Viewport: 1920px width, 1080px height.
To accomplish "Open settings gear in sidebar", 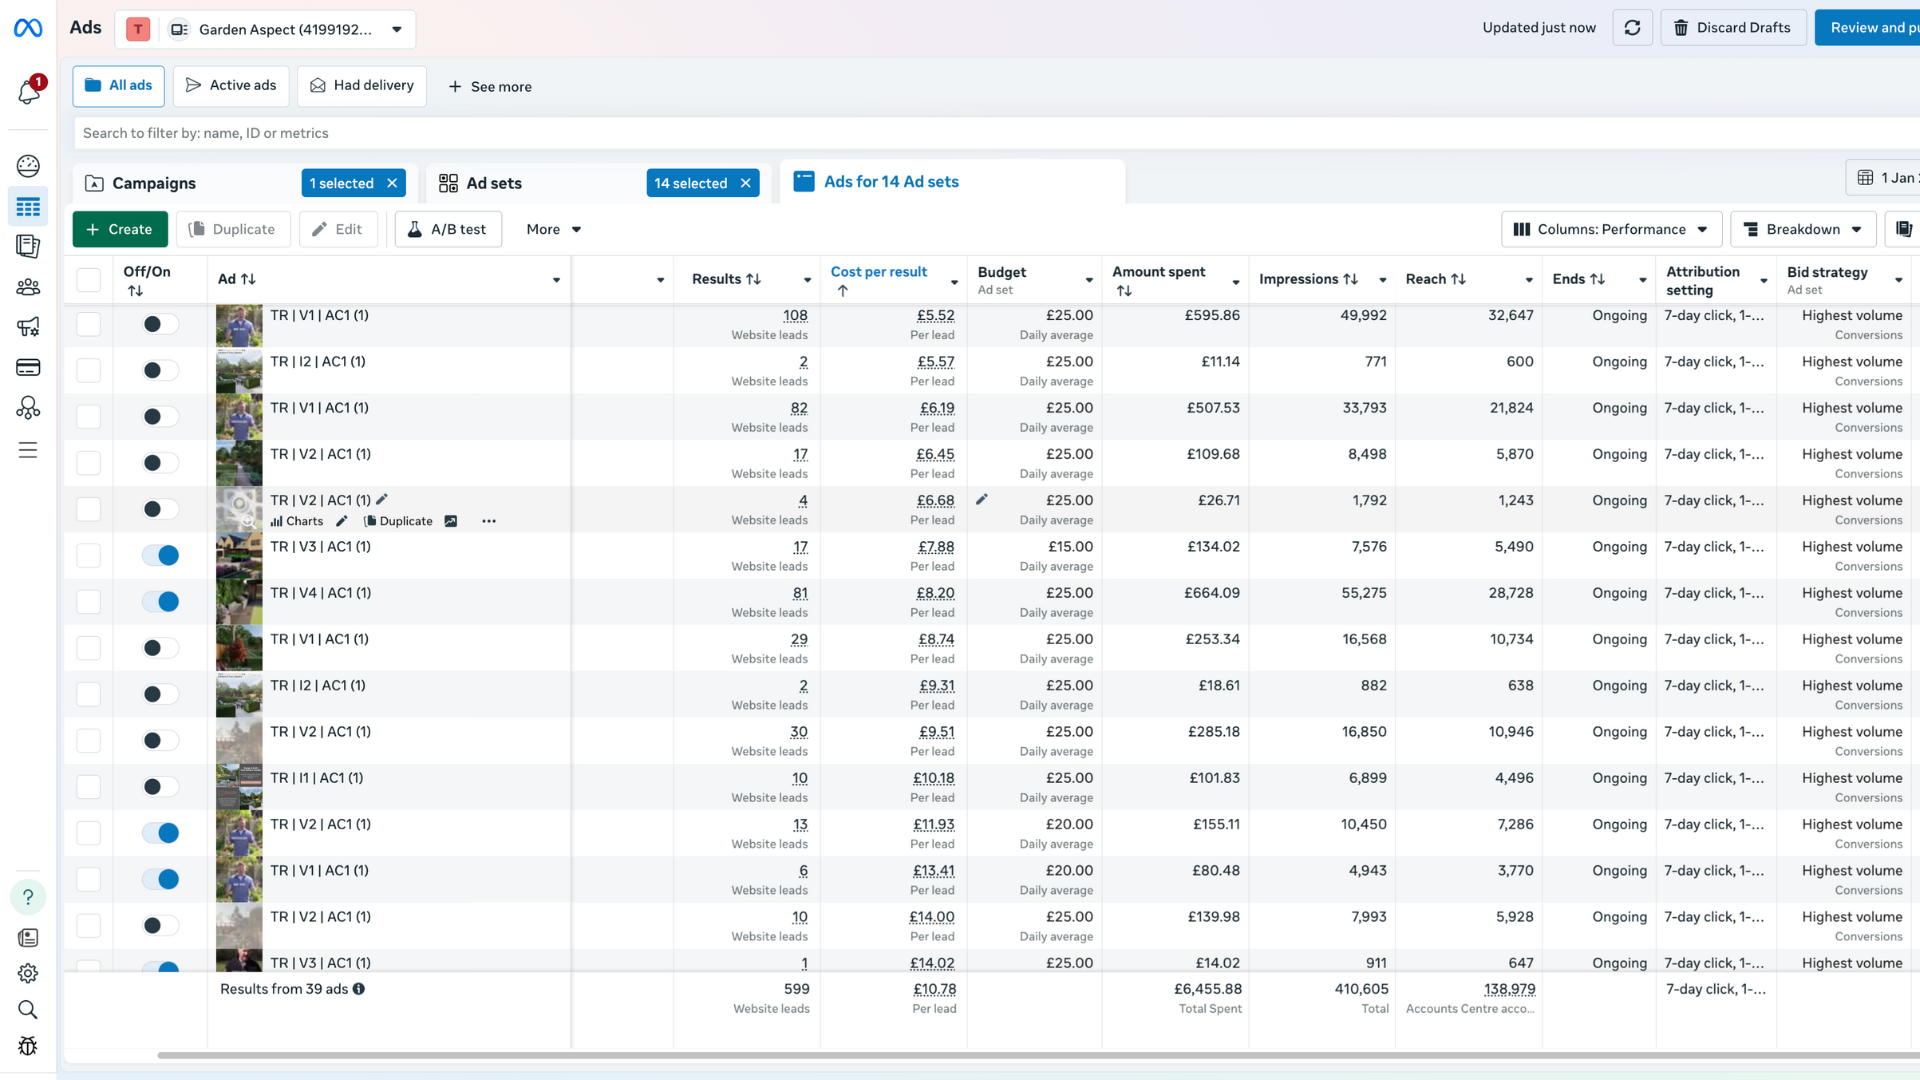I will click(x=28, y=973).
